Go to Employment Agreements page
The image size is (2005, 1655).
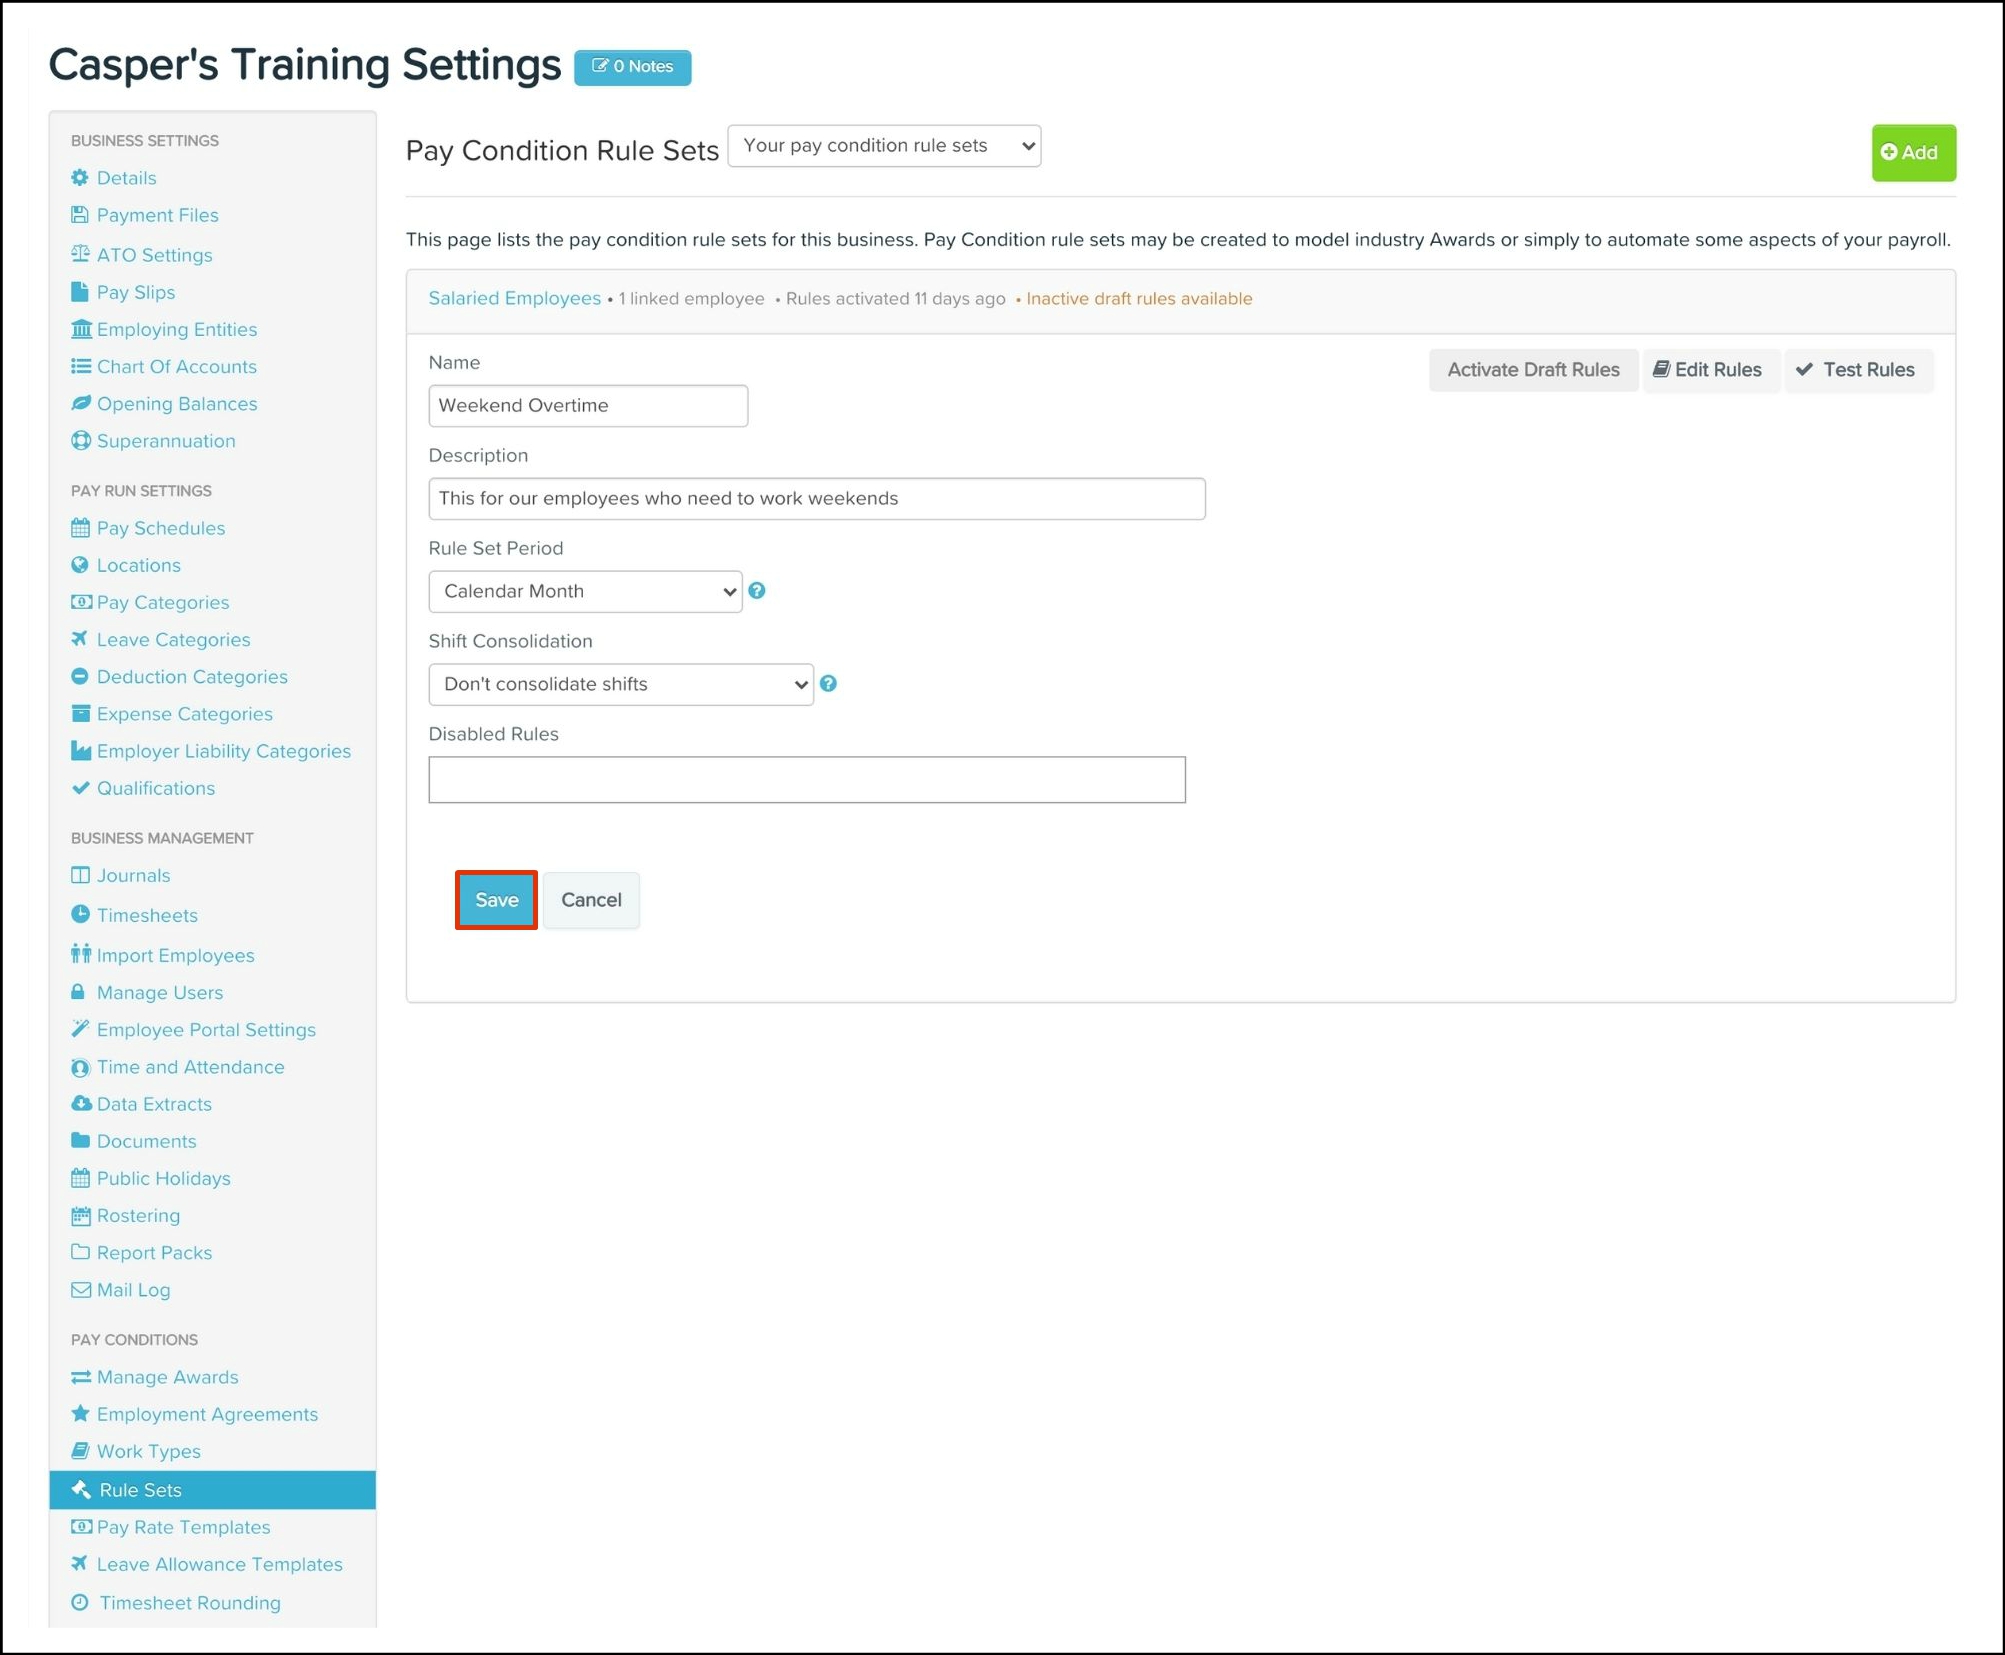(x=207, y=1414)
